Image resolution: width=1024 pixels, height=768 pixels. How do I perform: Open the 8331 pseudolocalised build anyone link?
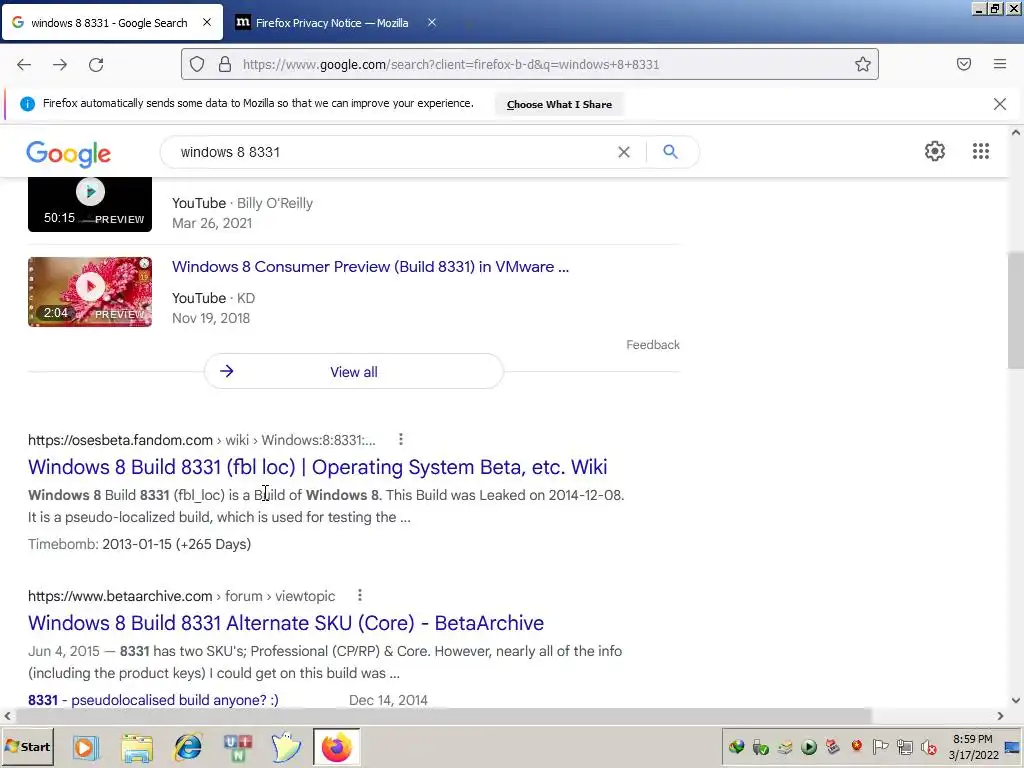[153, 700]
